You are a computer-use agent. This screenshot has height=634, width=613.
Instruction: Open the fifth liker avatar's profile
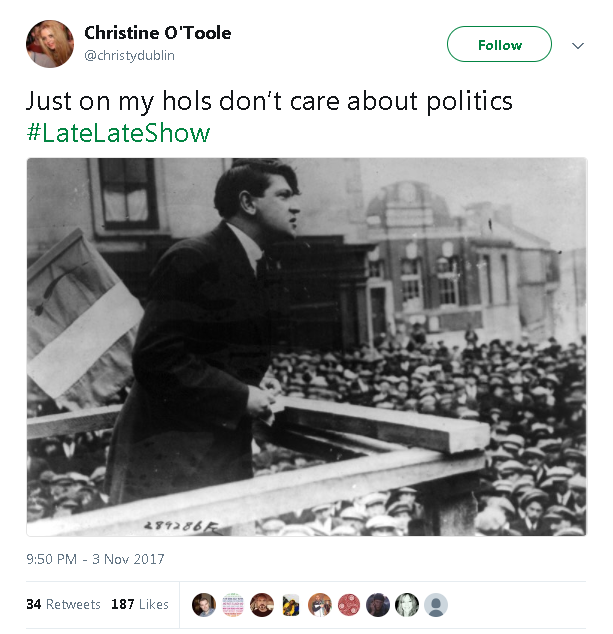[319, 605]
